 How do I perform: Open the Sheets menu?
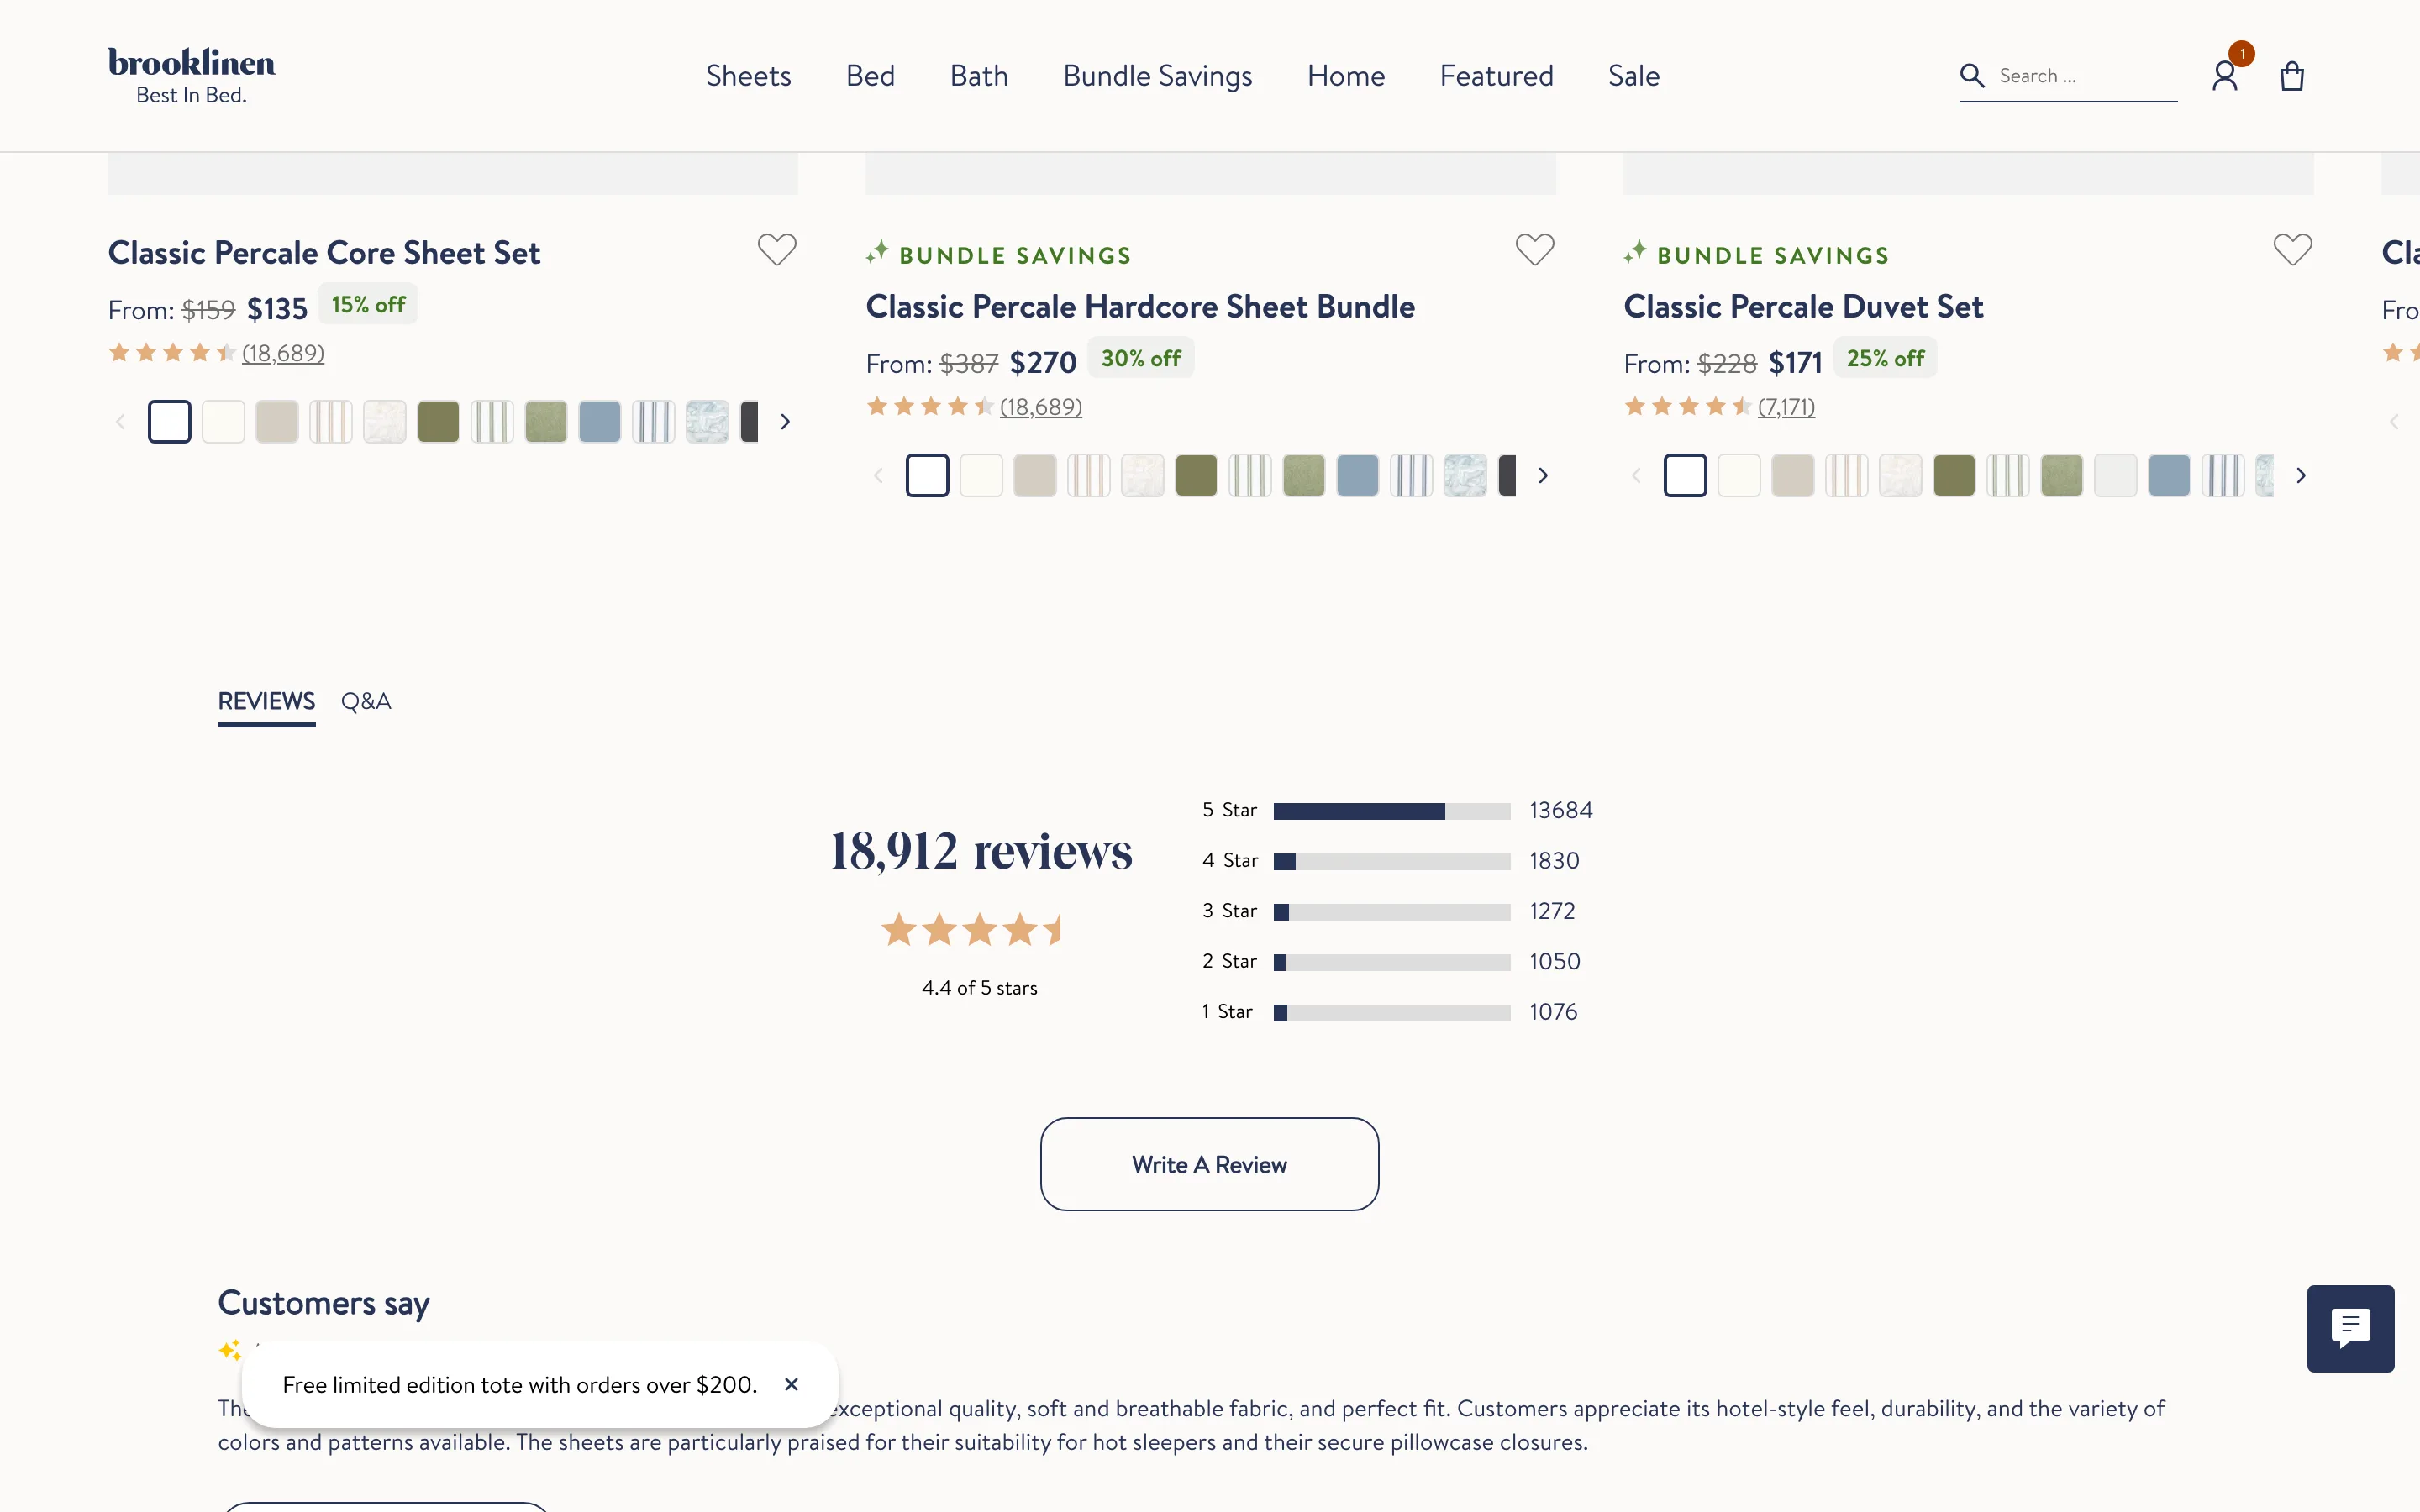[x=748, y=76]
